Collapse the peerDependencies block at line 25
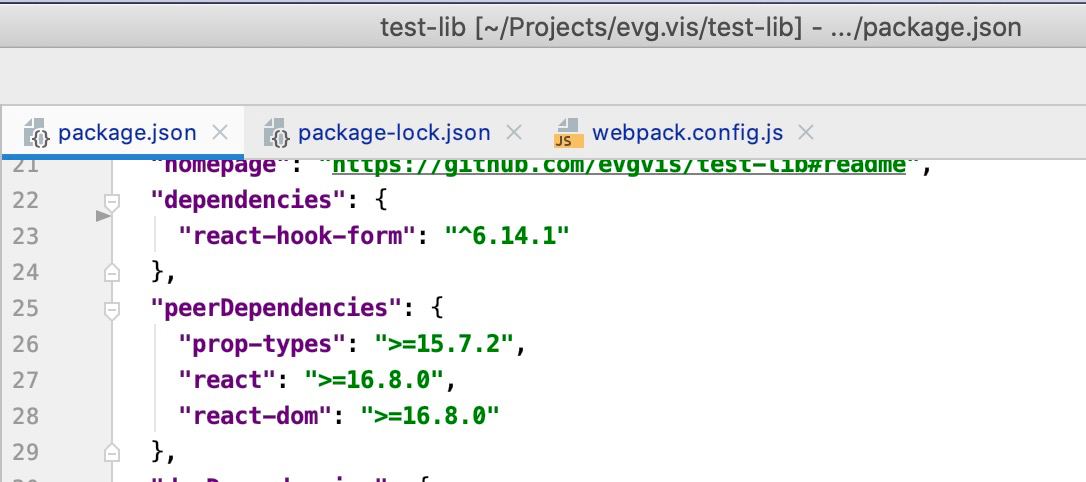Screen dimensions: 1086x482 pyautogui.click(x=112, y=309)
